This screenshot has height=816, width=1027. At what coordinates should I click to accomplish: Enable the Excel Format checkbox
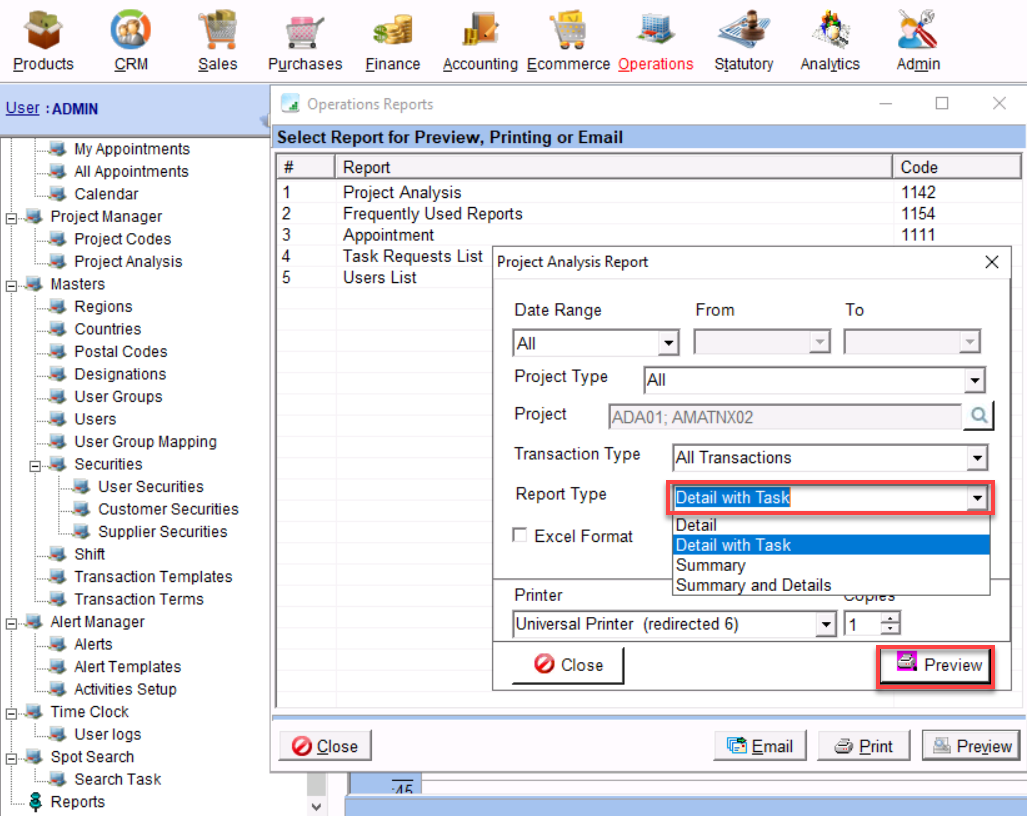(520, 536)
